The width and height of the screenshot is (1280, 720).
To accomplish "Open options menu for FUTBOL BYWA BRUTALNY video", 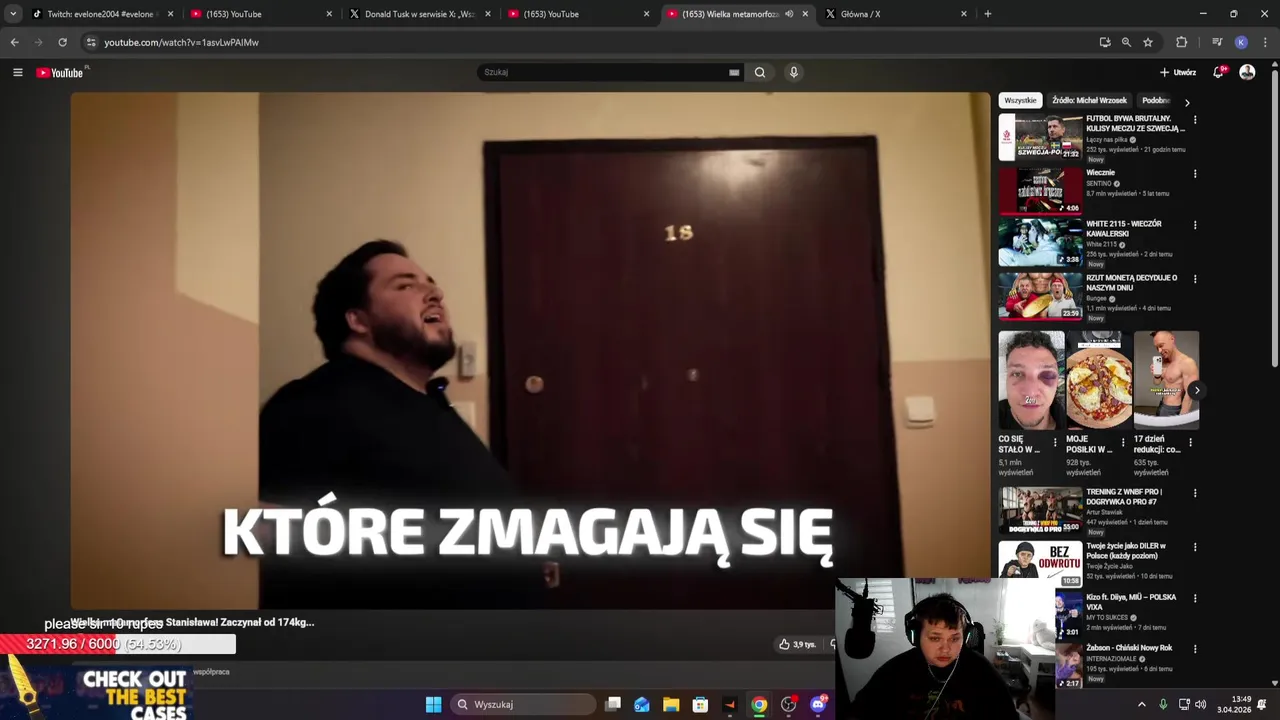I will (1195, 120).
